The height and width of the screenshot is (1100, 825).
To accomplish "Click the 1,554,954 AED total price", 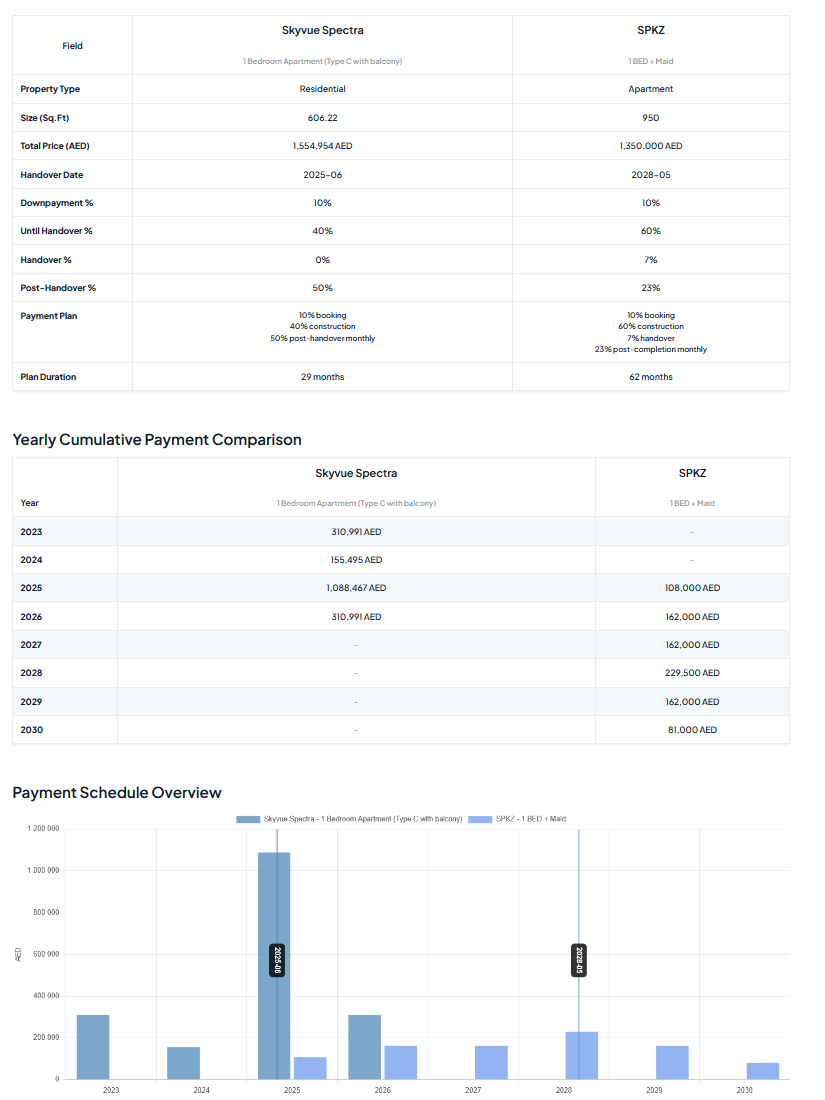I will coord(323,146).
